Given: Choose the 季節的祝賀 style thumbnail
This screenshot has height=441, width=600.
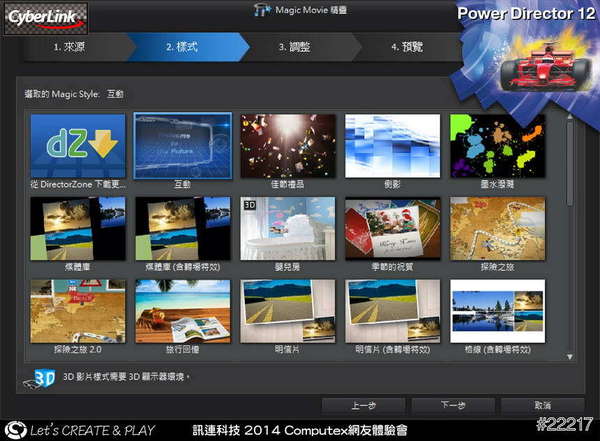Looking at the screenshot, I should click(393, 229).
